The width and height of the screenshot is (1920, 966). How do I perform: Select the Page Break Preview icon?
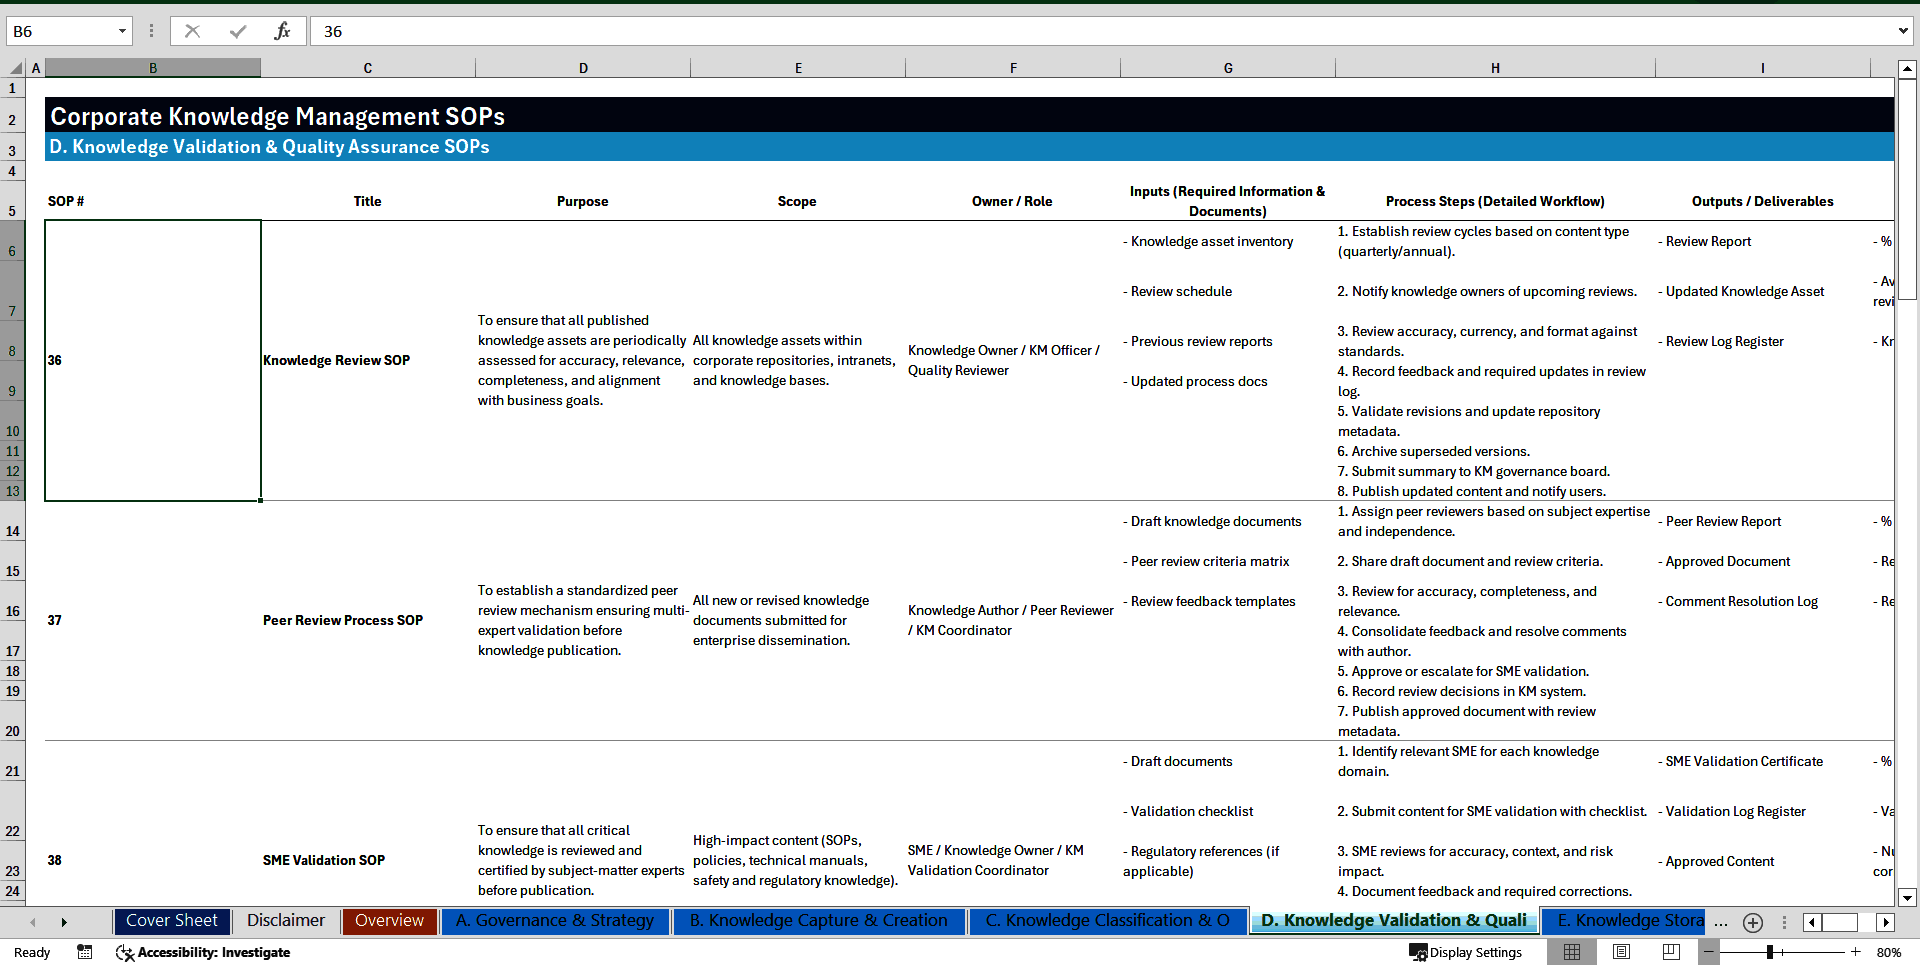tap(1671, 952)
